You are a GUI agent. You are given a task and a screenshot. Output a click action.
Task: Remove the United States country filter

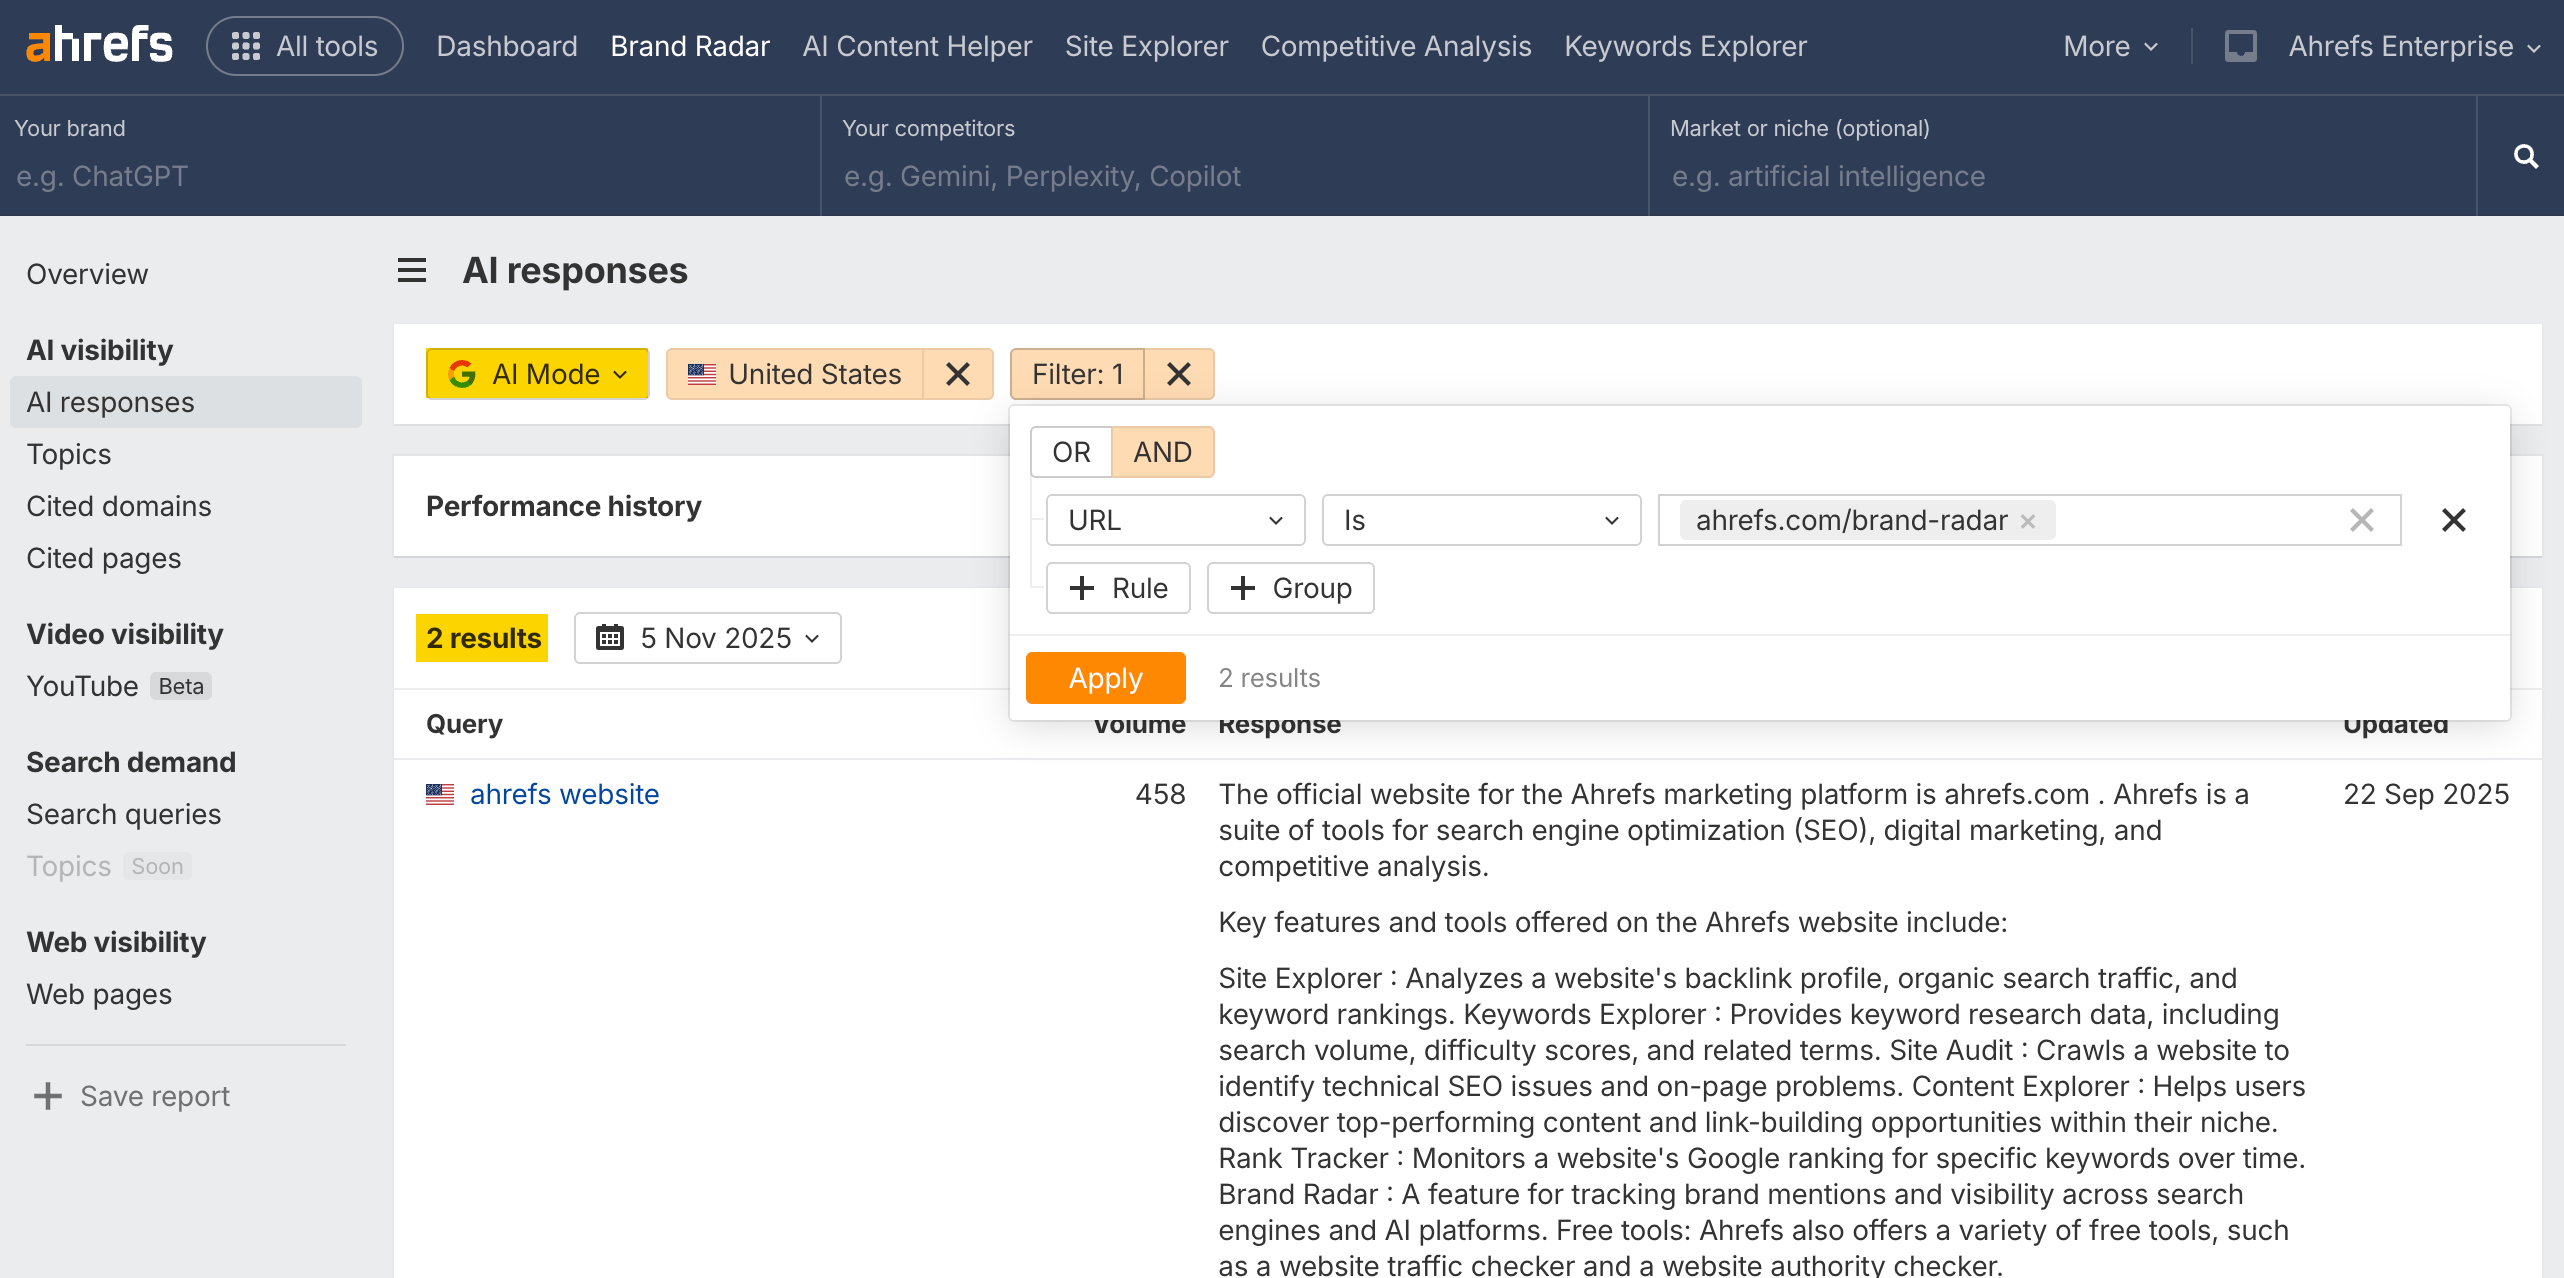tap(957, 374)
